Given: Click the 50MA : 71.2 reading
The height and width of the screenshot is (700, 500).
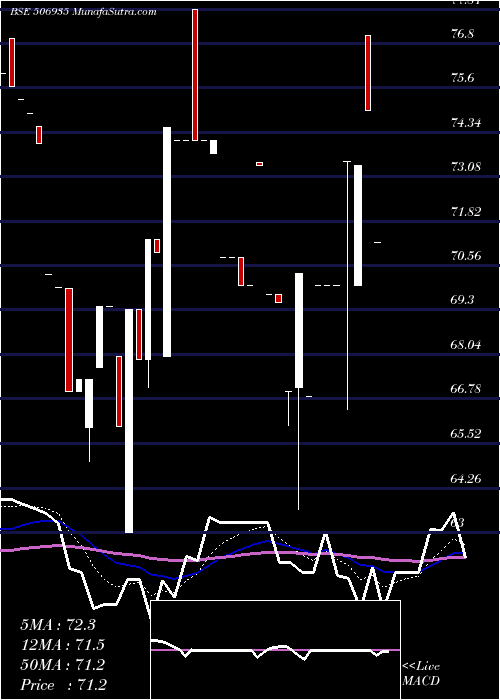Looking at the screenshot, I should pos(62,665).
